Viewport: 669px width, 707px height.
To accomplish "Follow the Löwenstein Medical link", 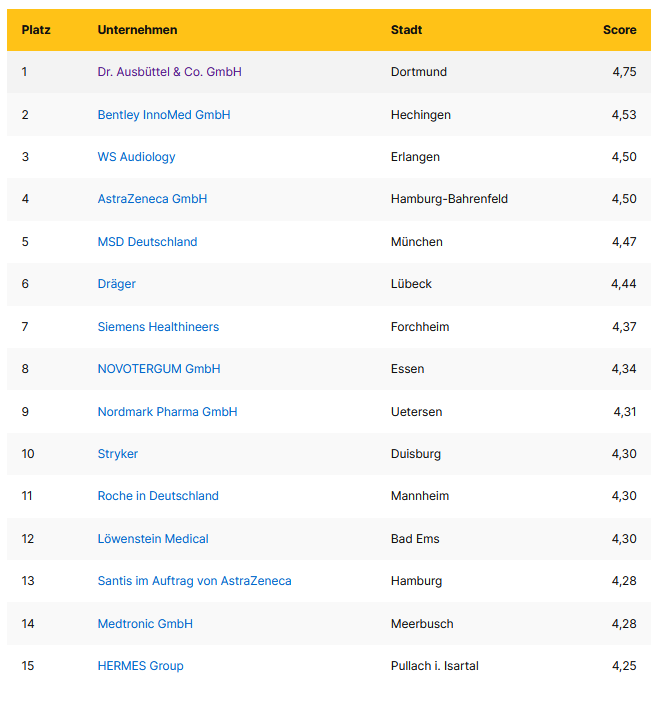I will 153,539.
